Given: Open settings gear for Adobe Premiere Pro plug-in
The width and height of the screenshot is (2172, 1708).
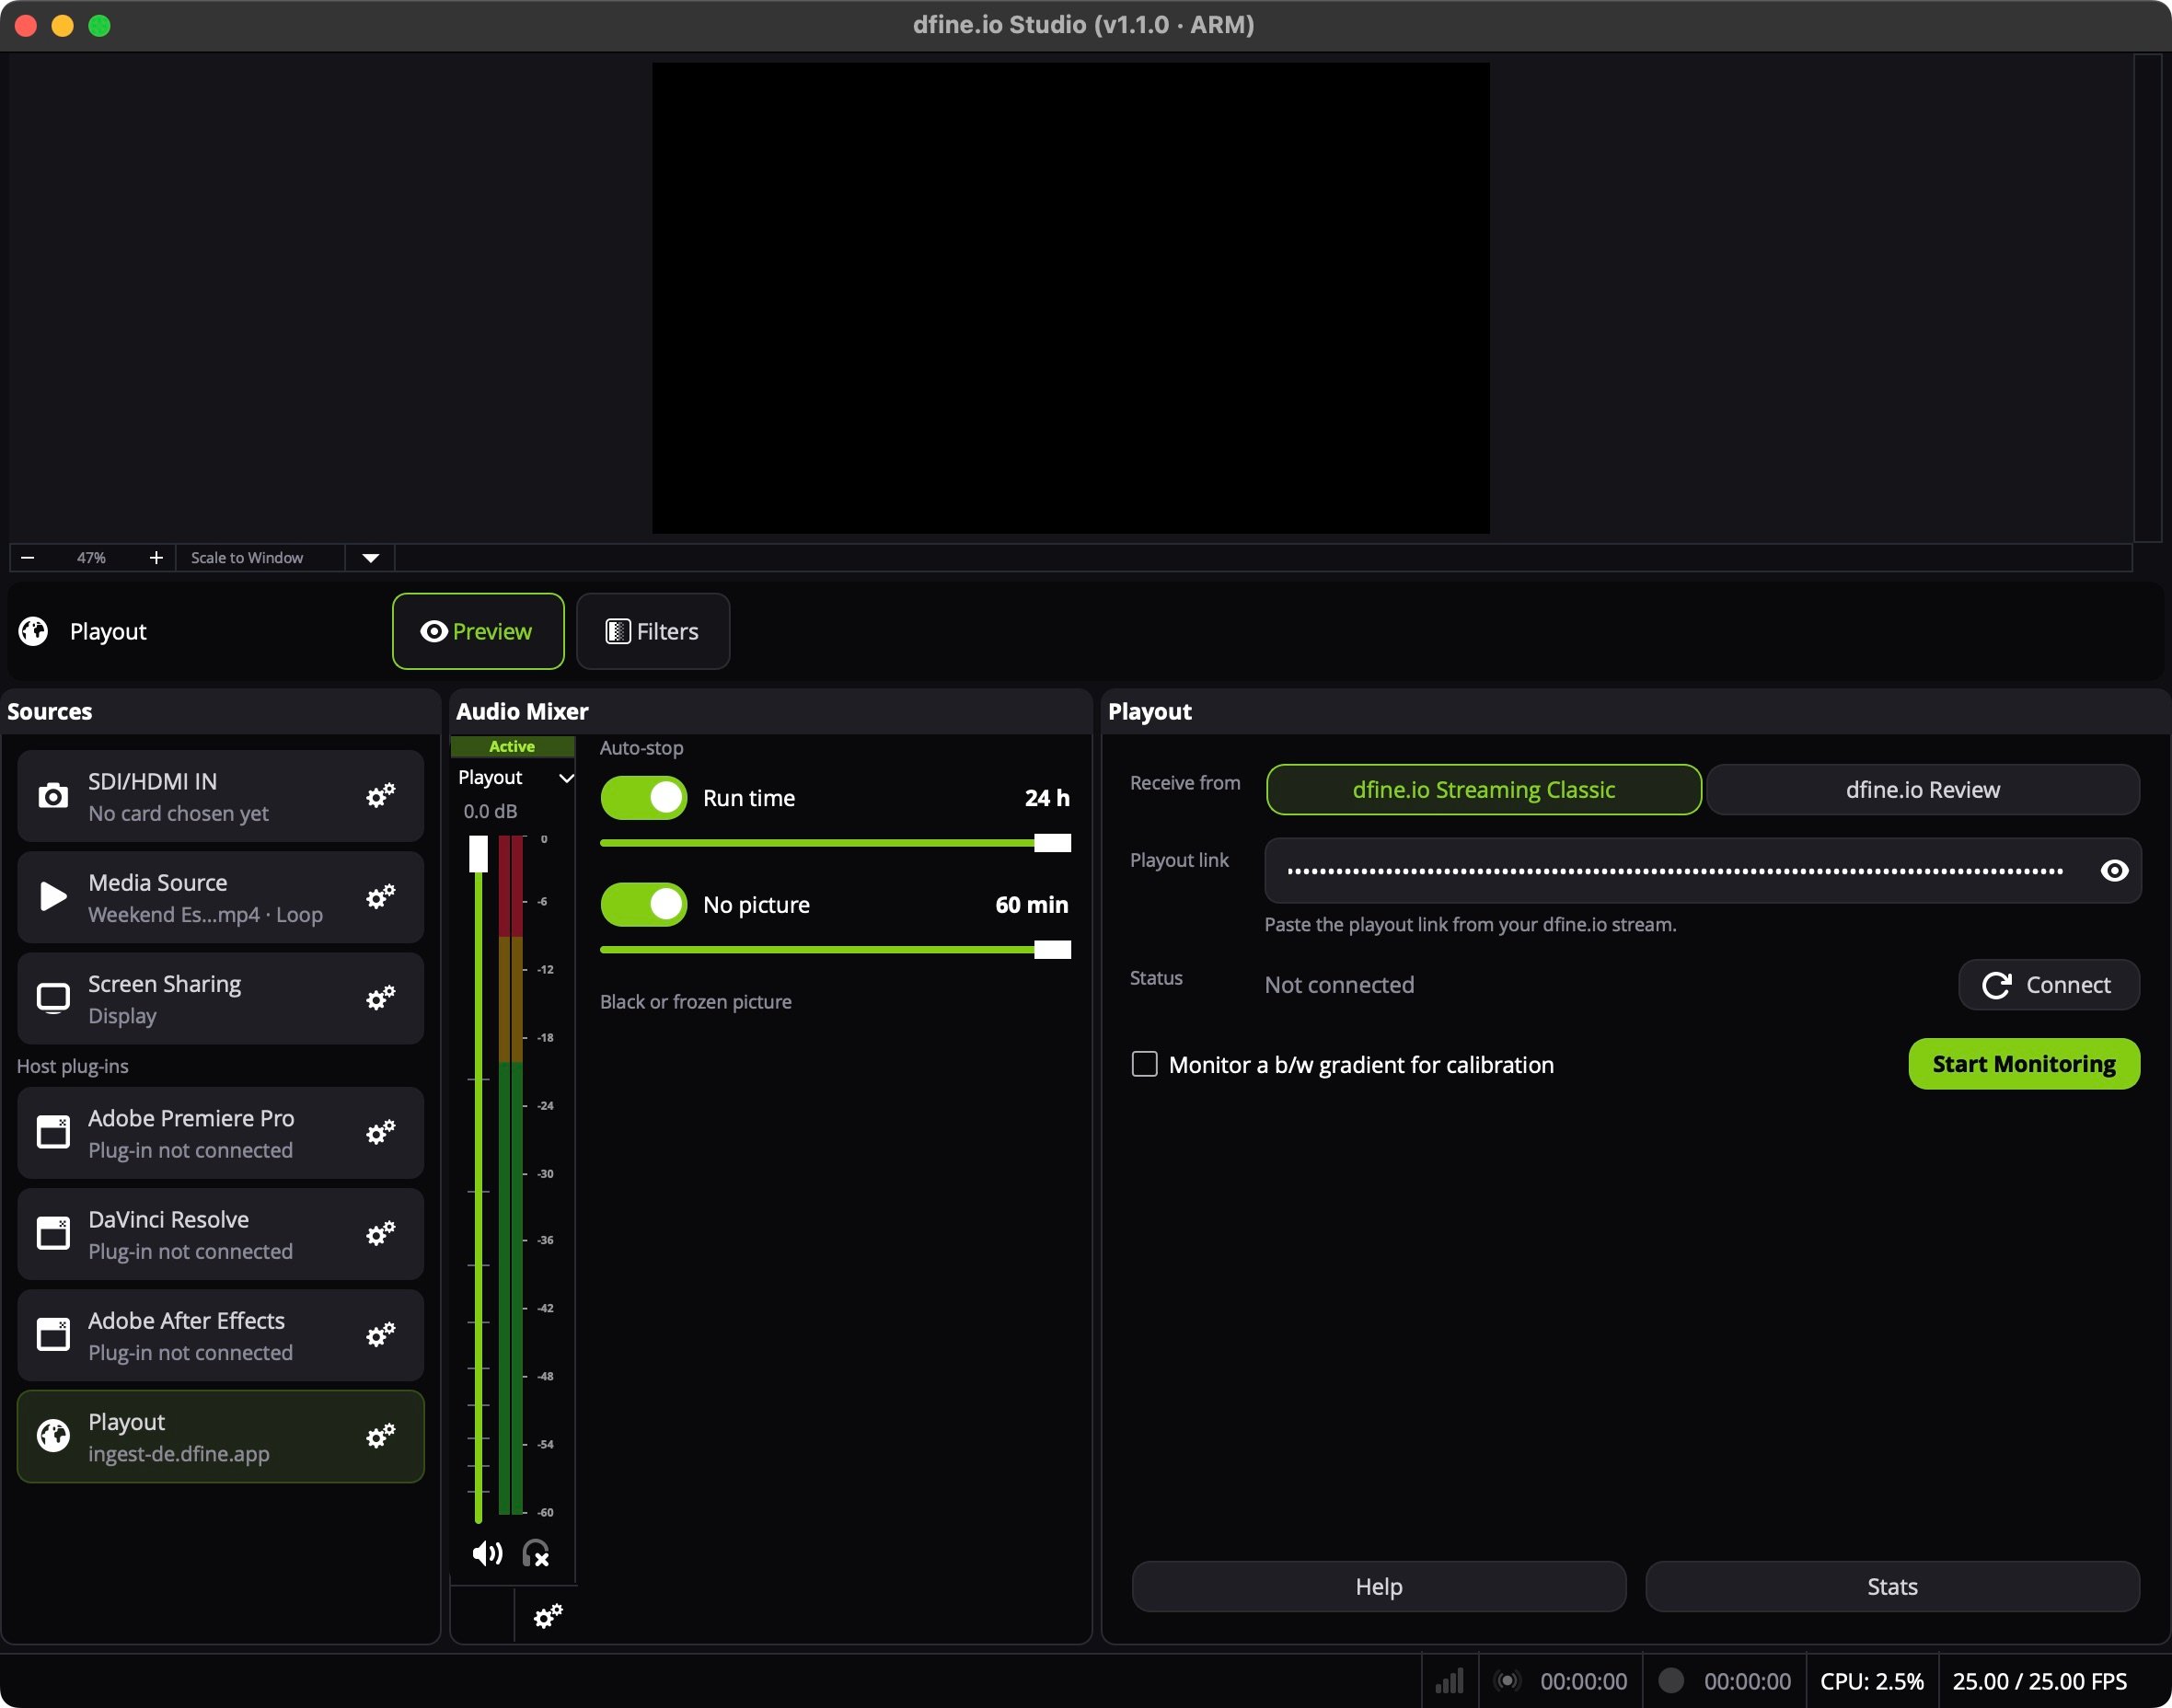Looking at the screenshot, I should tap(380, 1133).
